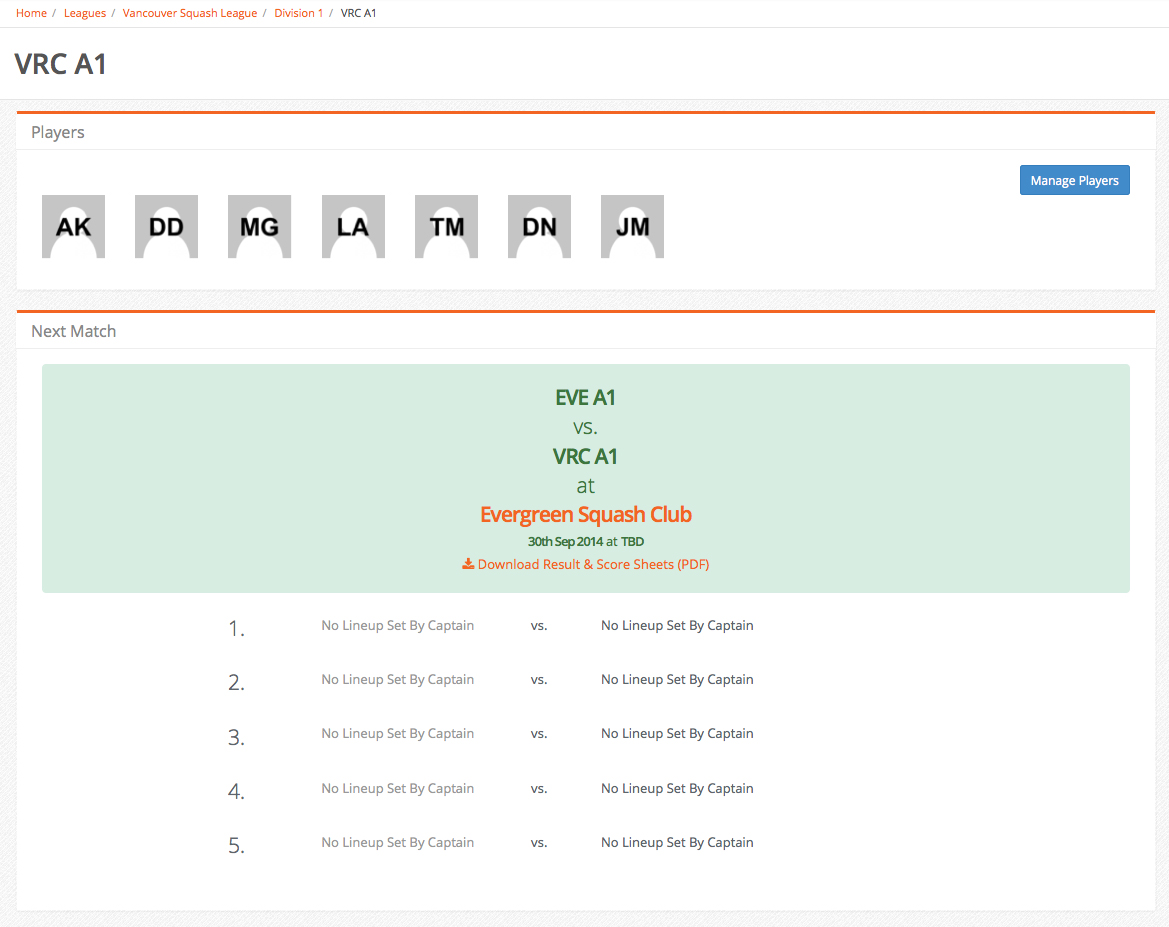The height and width of the screenshot is (927, 1169).
Task: Click the VRC A1 page heading
Action: tap(60, 64)
